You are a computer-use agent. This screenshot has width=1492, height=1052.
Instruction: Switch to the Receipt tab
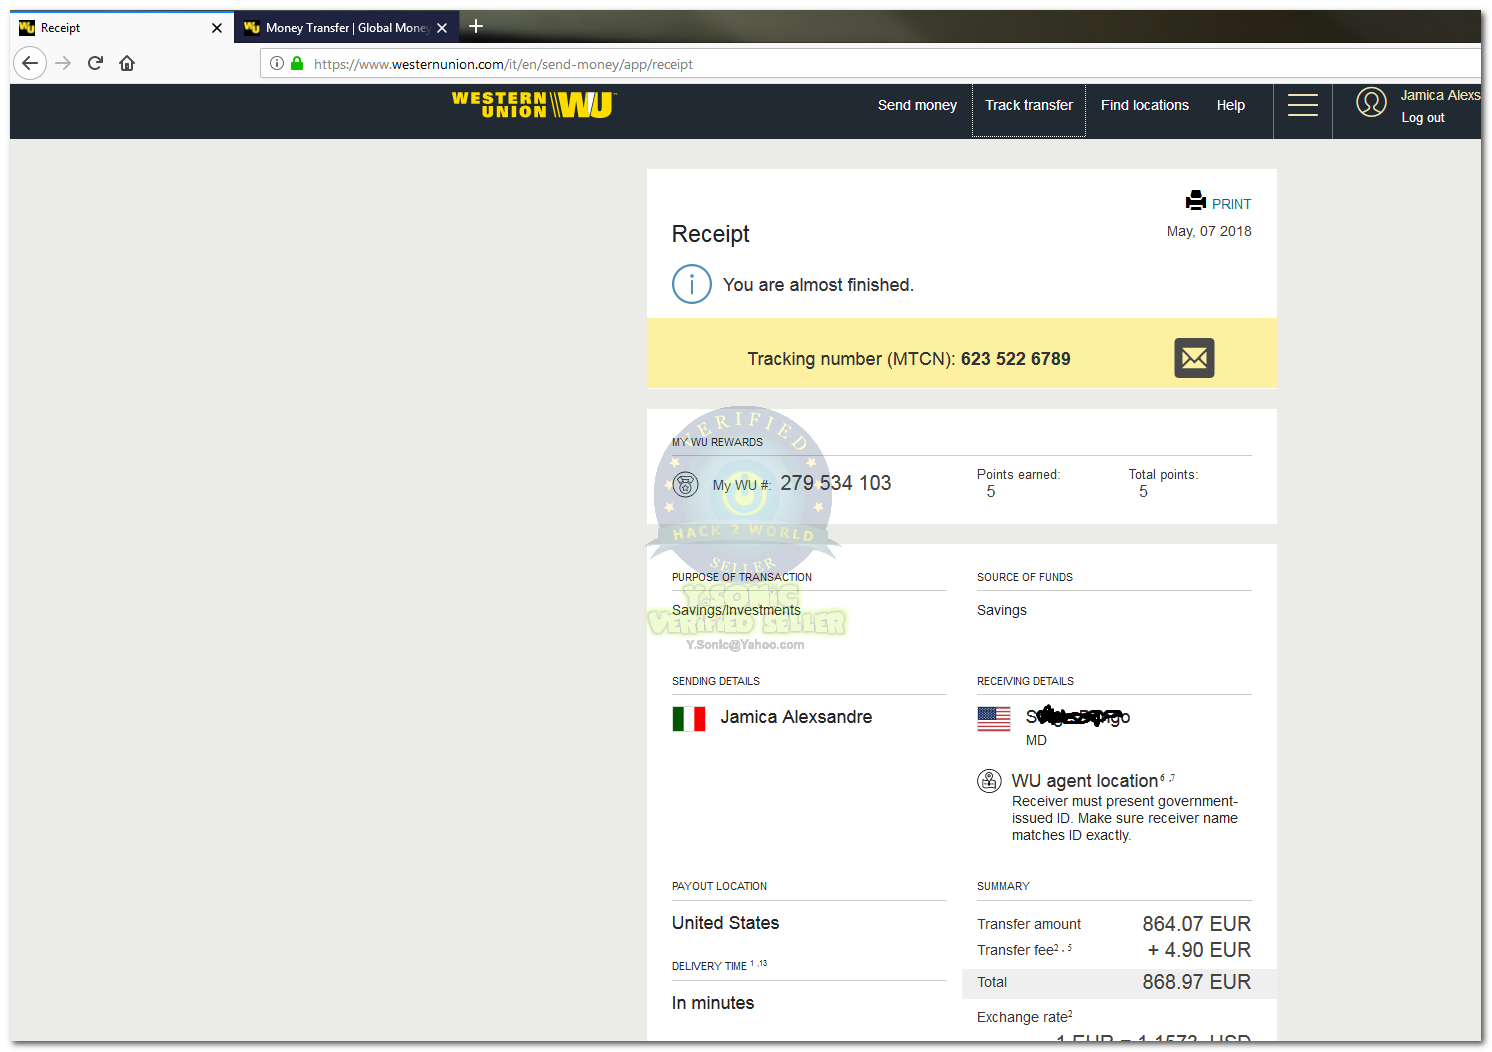pos(122,28)
